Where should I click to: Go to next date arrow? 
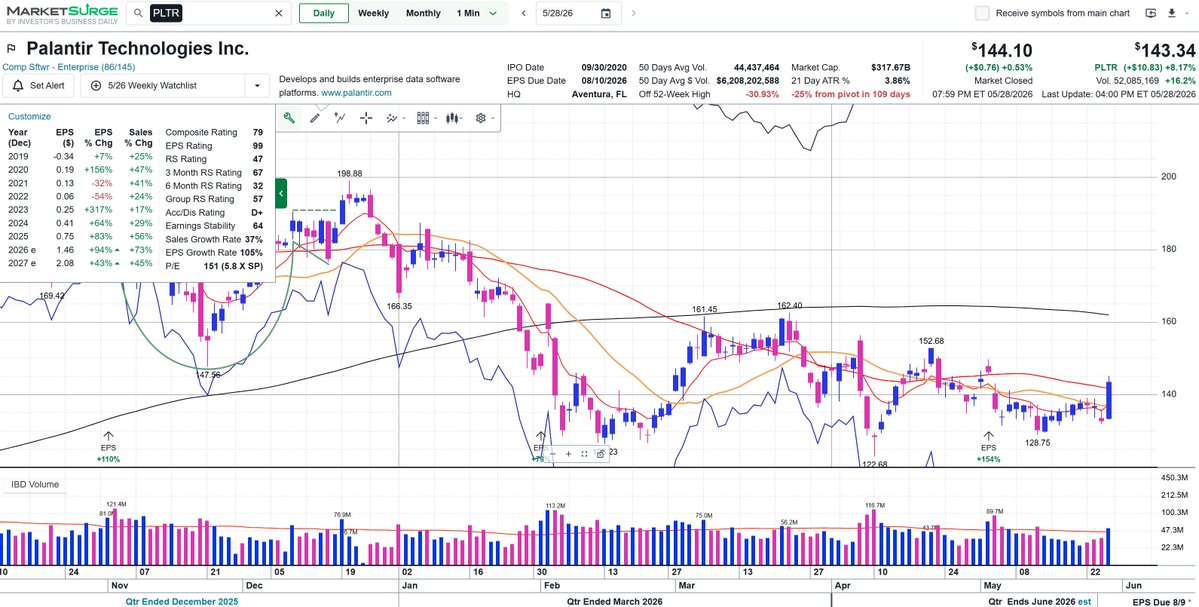(633, 13)
